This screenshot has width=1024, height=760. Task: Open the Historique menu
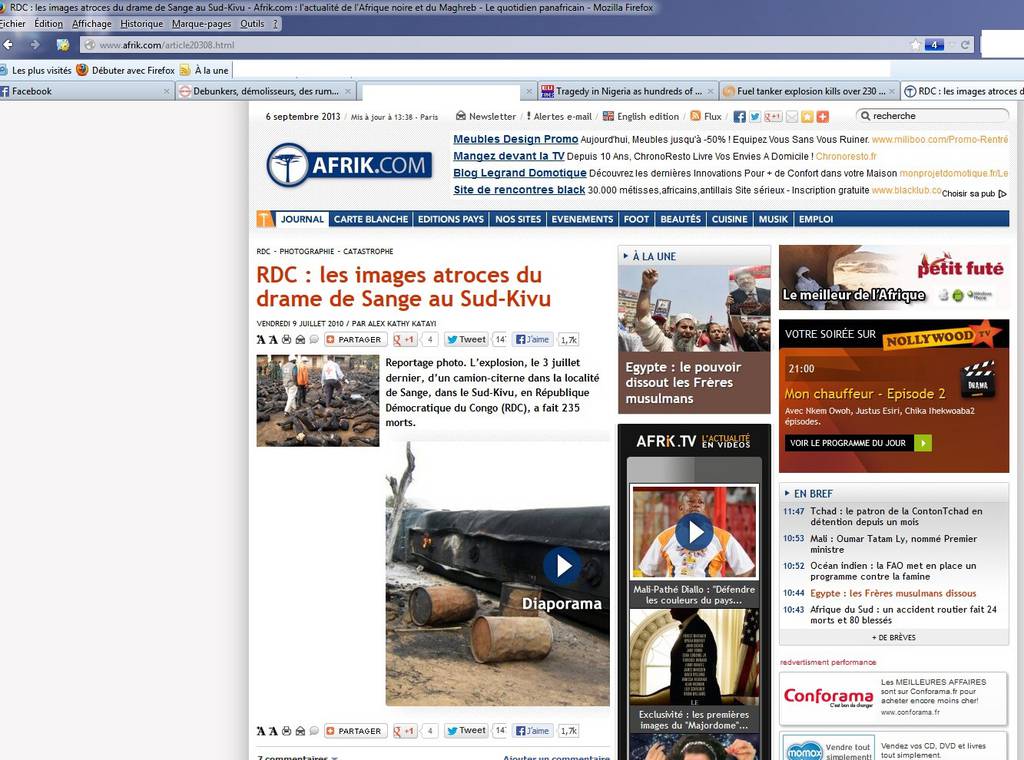tap(142, 24)
